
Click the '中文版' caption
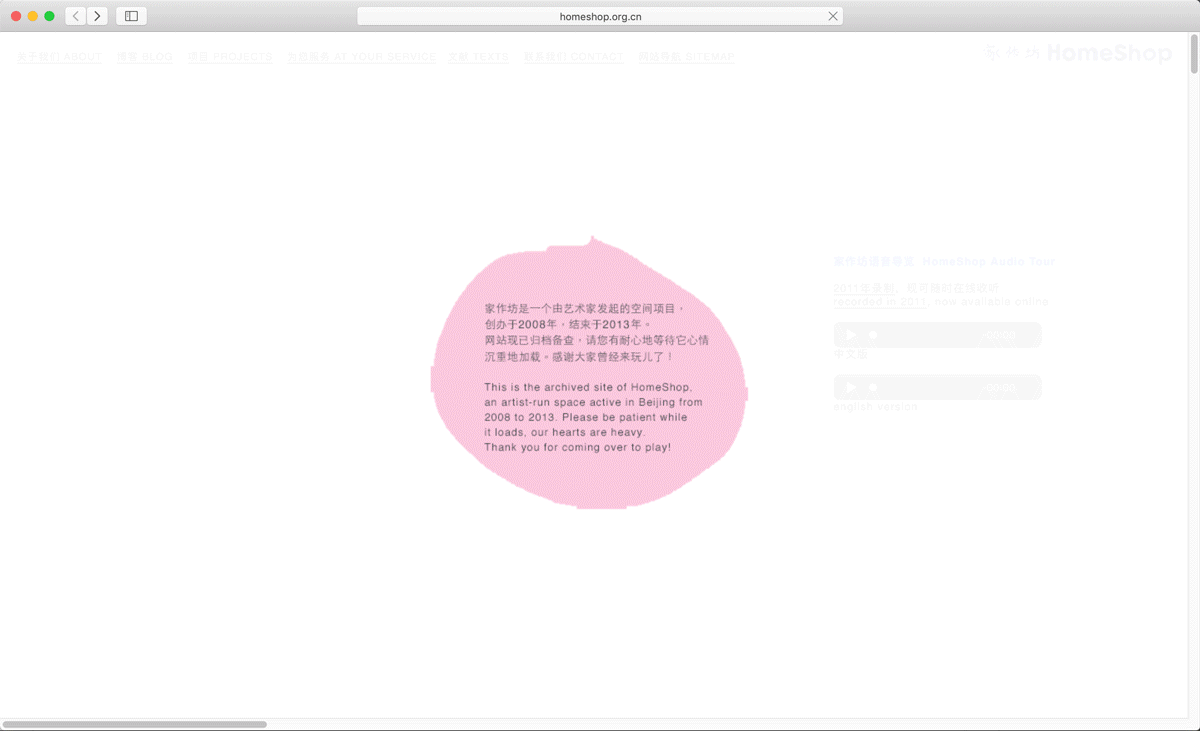[851, 354]
